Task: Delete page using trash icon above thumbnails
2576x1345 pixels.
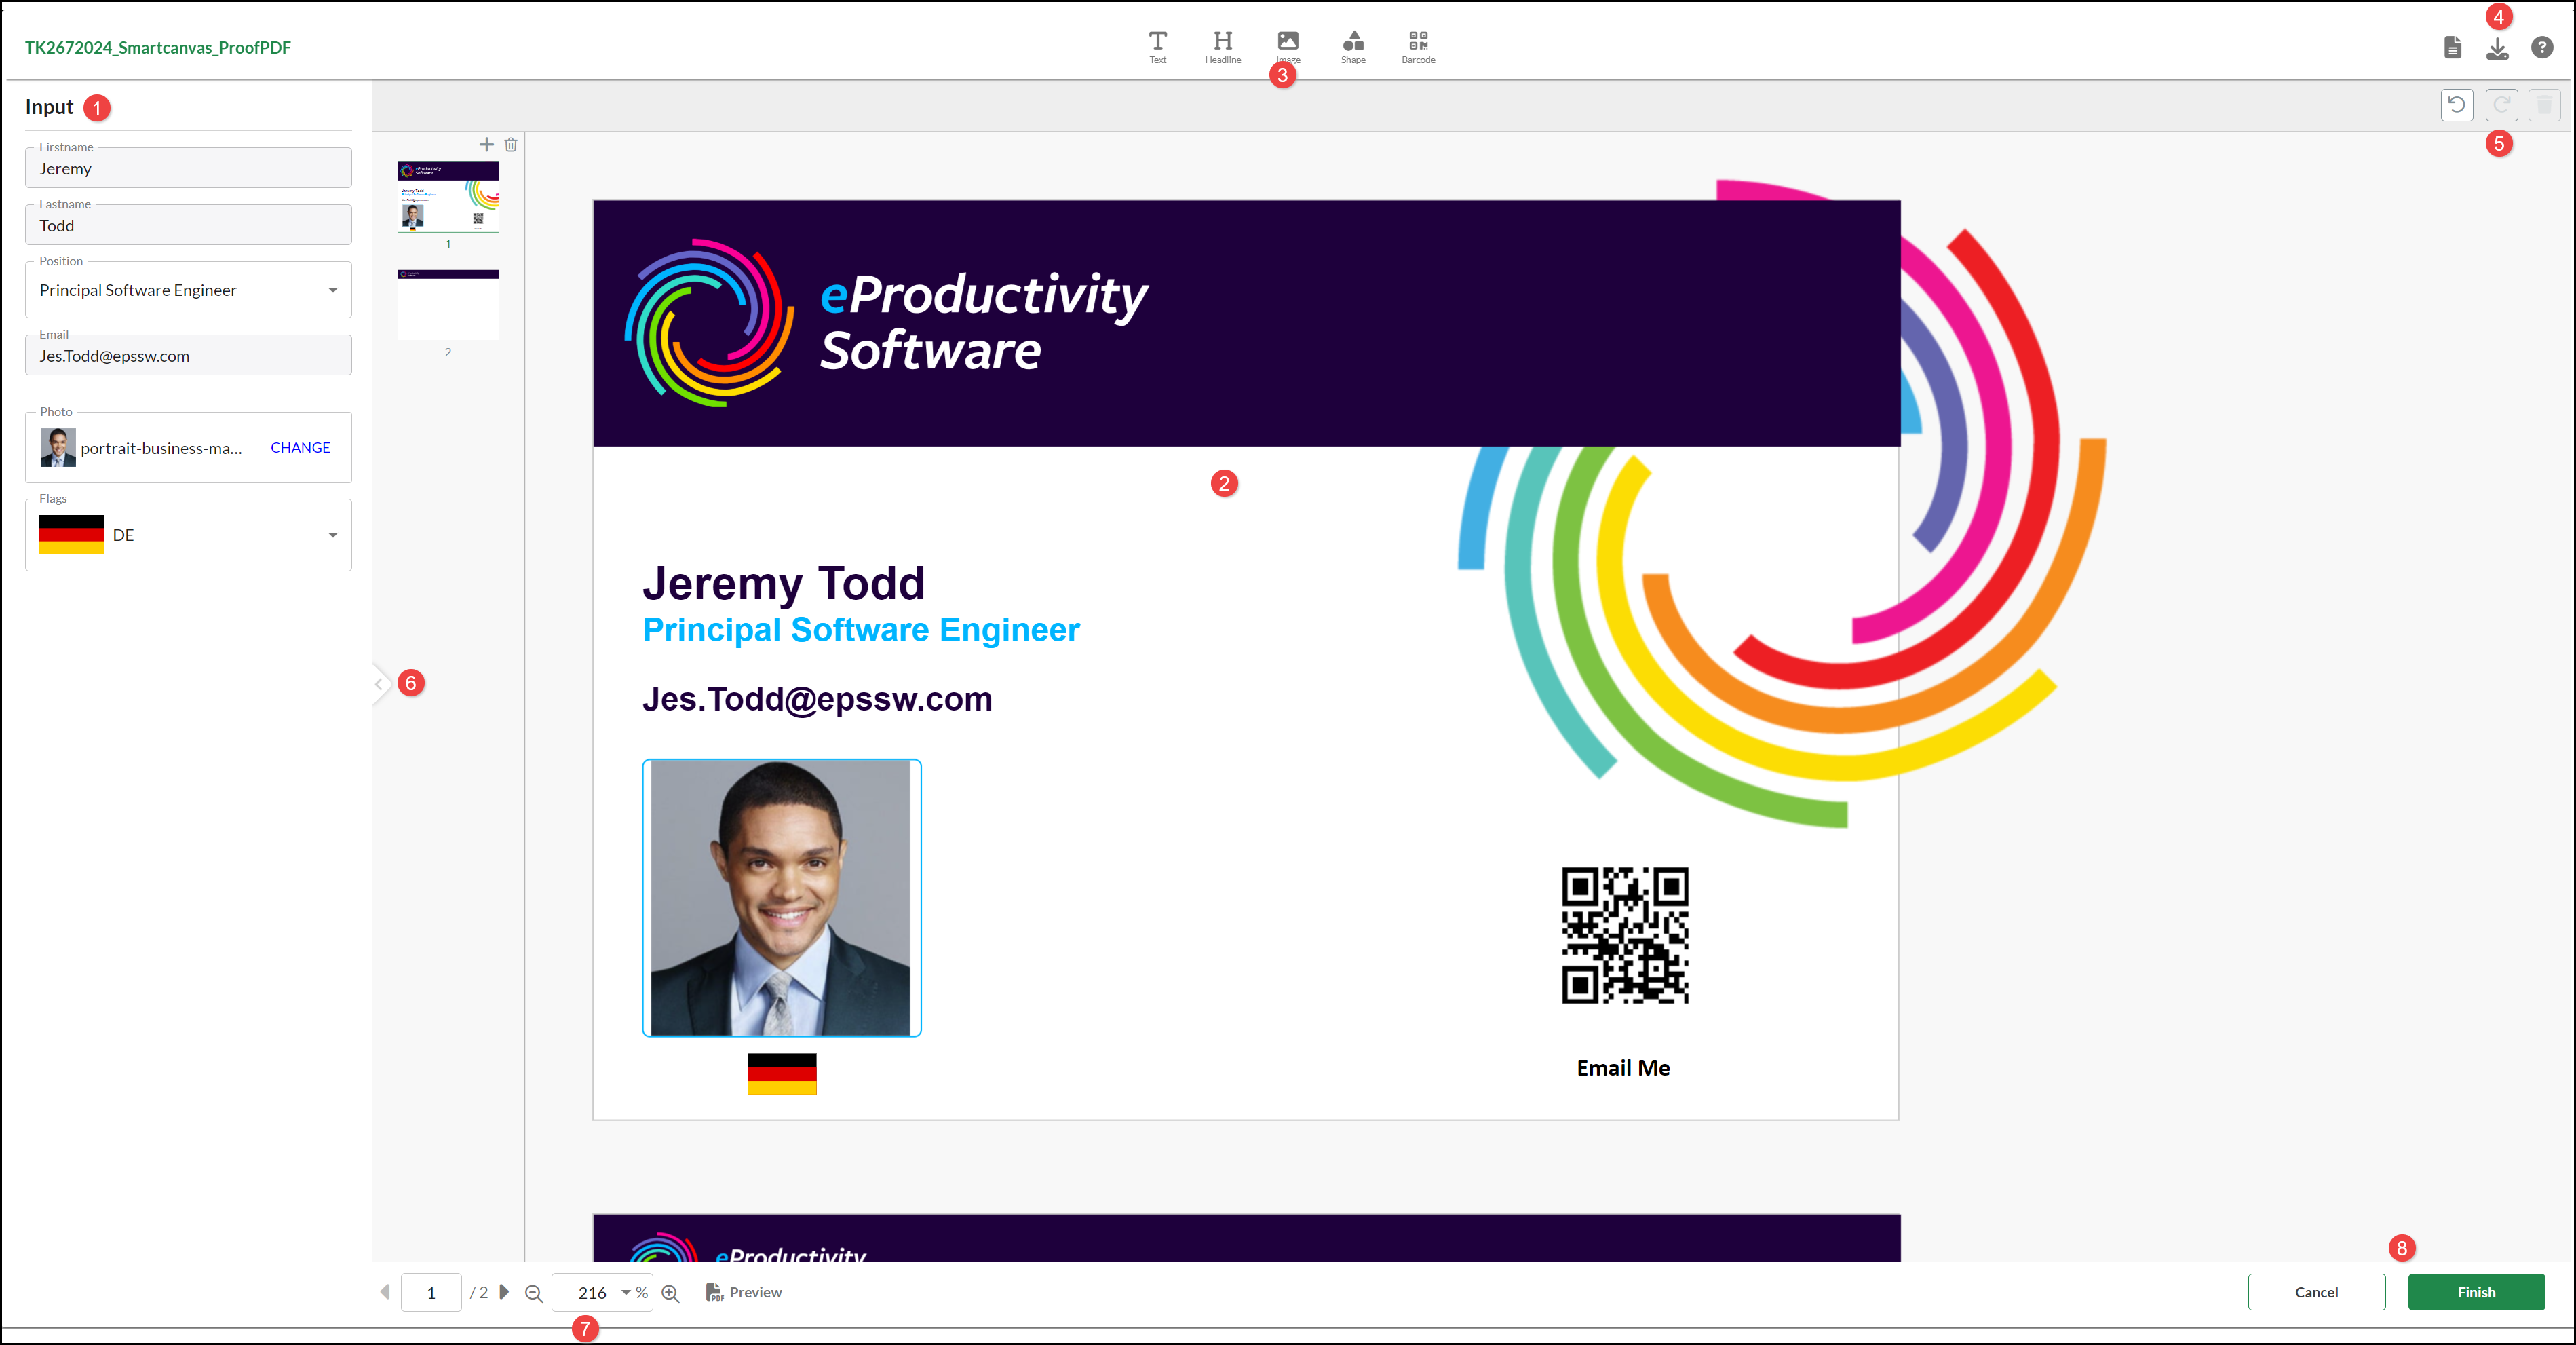Action: [511, 145]
